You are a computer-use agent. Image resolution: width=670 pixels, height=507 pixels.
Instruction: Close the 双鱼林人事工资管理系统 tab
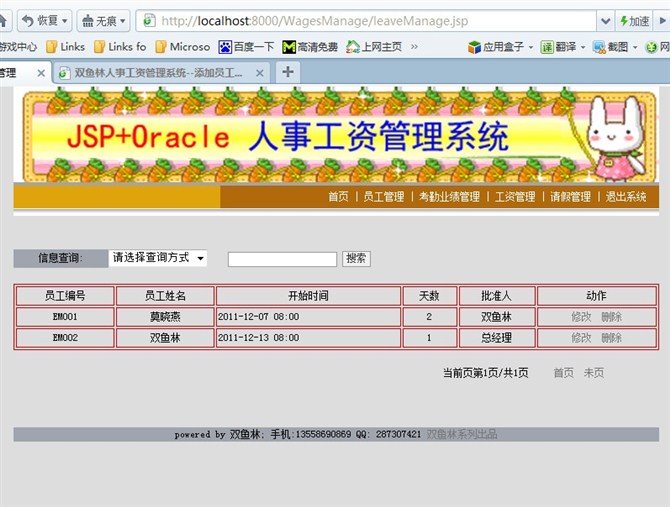click(x=259, y=73)
